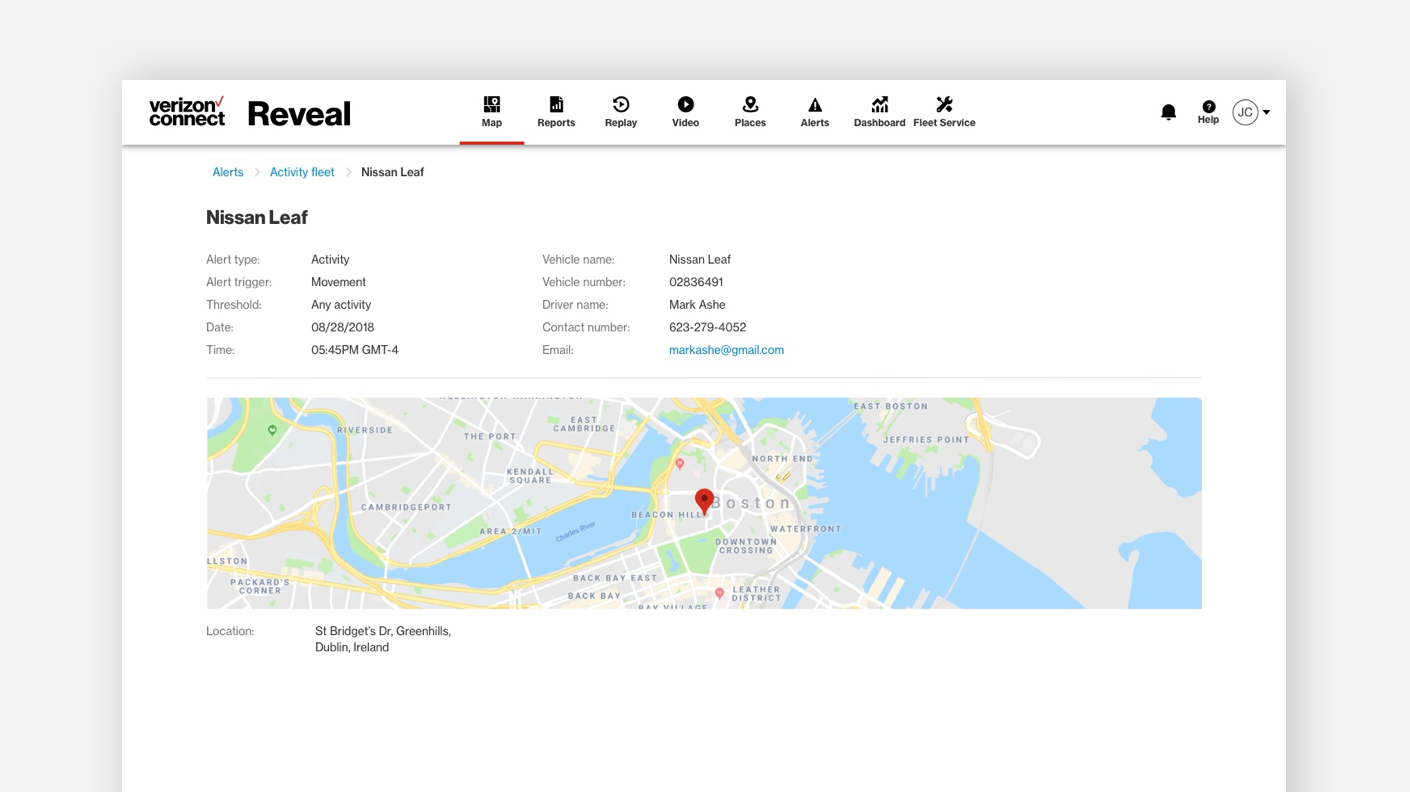Open the Activity fleet breadcrumb
The width and height of the screenshot is (1410, 792).
coord(301,172)
